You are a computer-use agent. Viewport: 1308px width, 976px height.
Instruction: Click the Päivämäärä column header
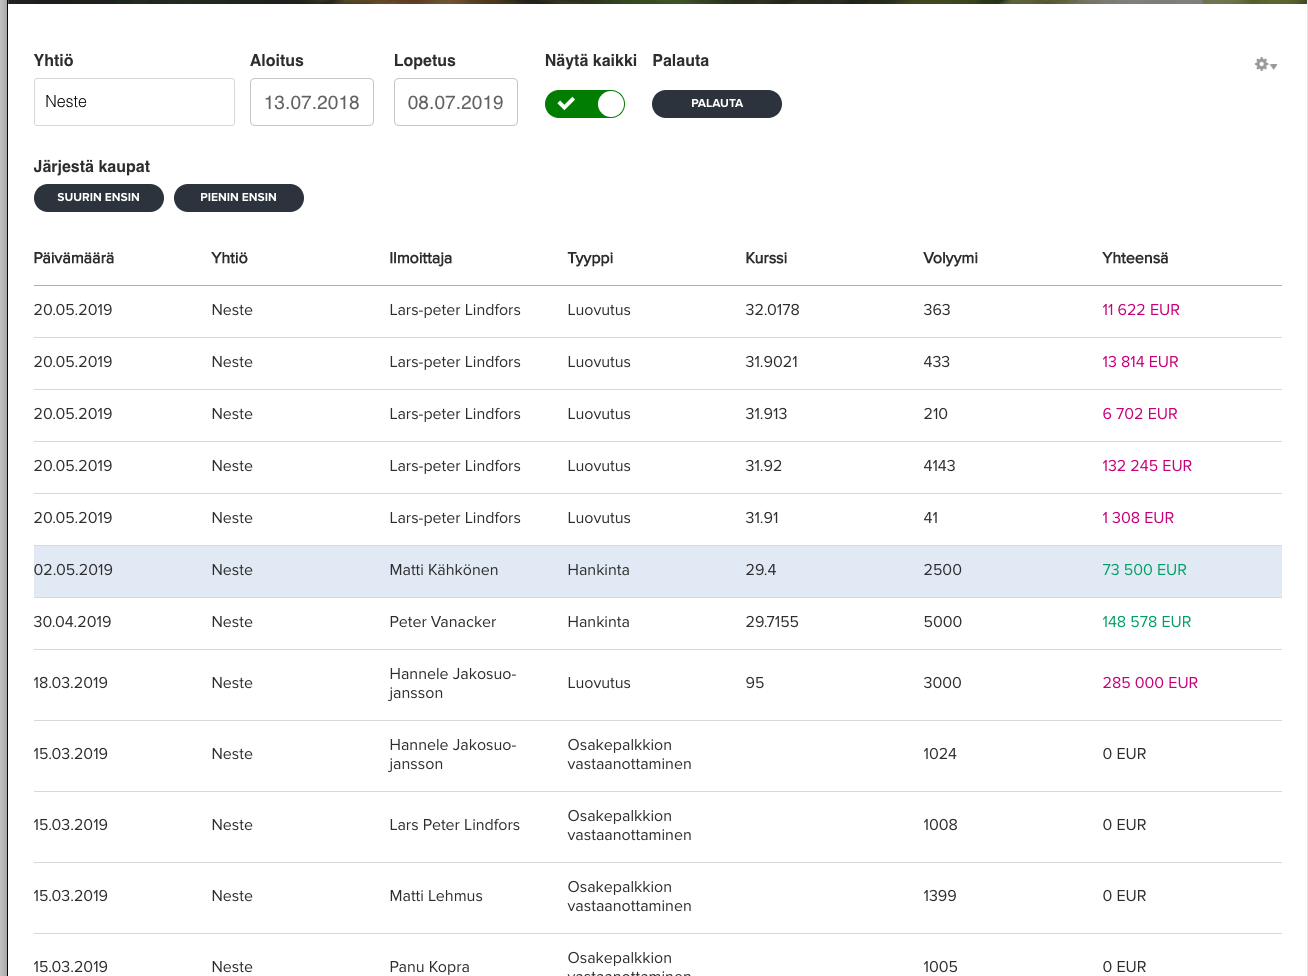click(74, 258)
